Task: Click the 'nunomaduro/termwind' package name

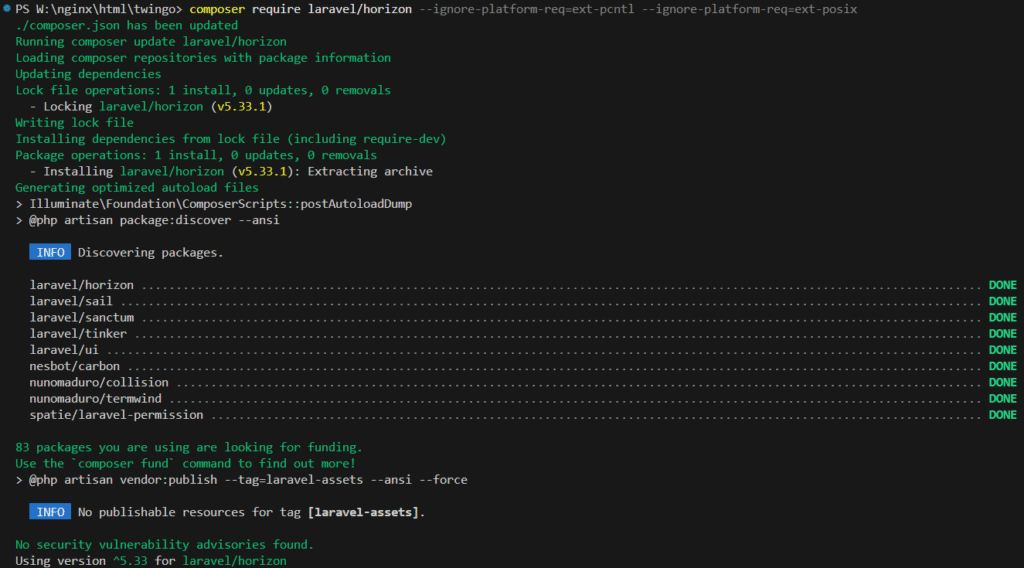Action: tap(95, 399)
